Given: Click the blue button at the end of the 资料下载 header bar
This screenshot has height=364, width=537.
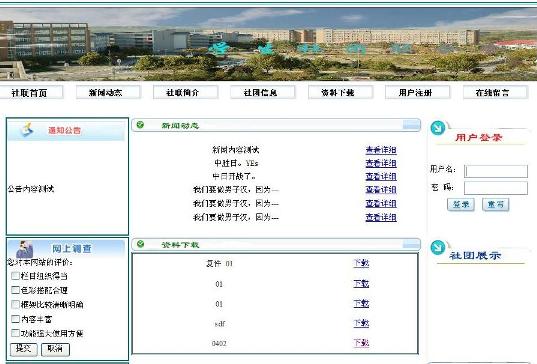Looking at the screenshot, I should (411, 244).
